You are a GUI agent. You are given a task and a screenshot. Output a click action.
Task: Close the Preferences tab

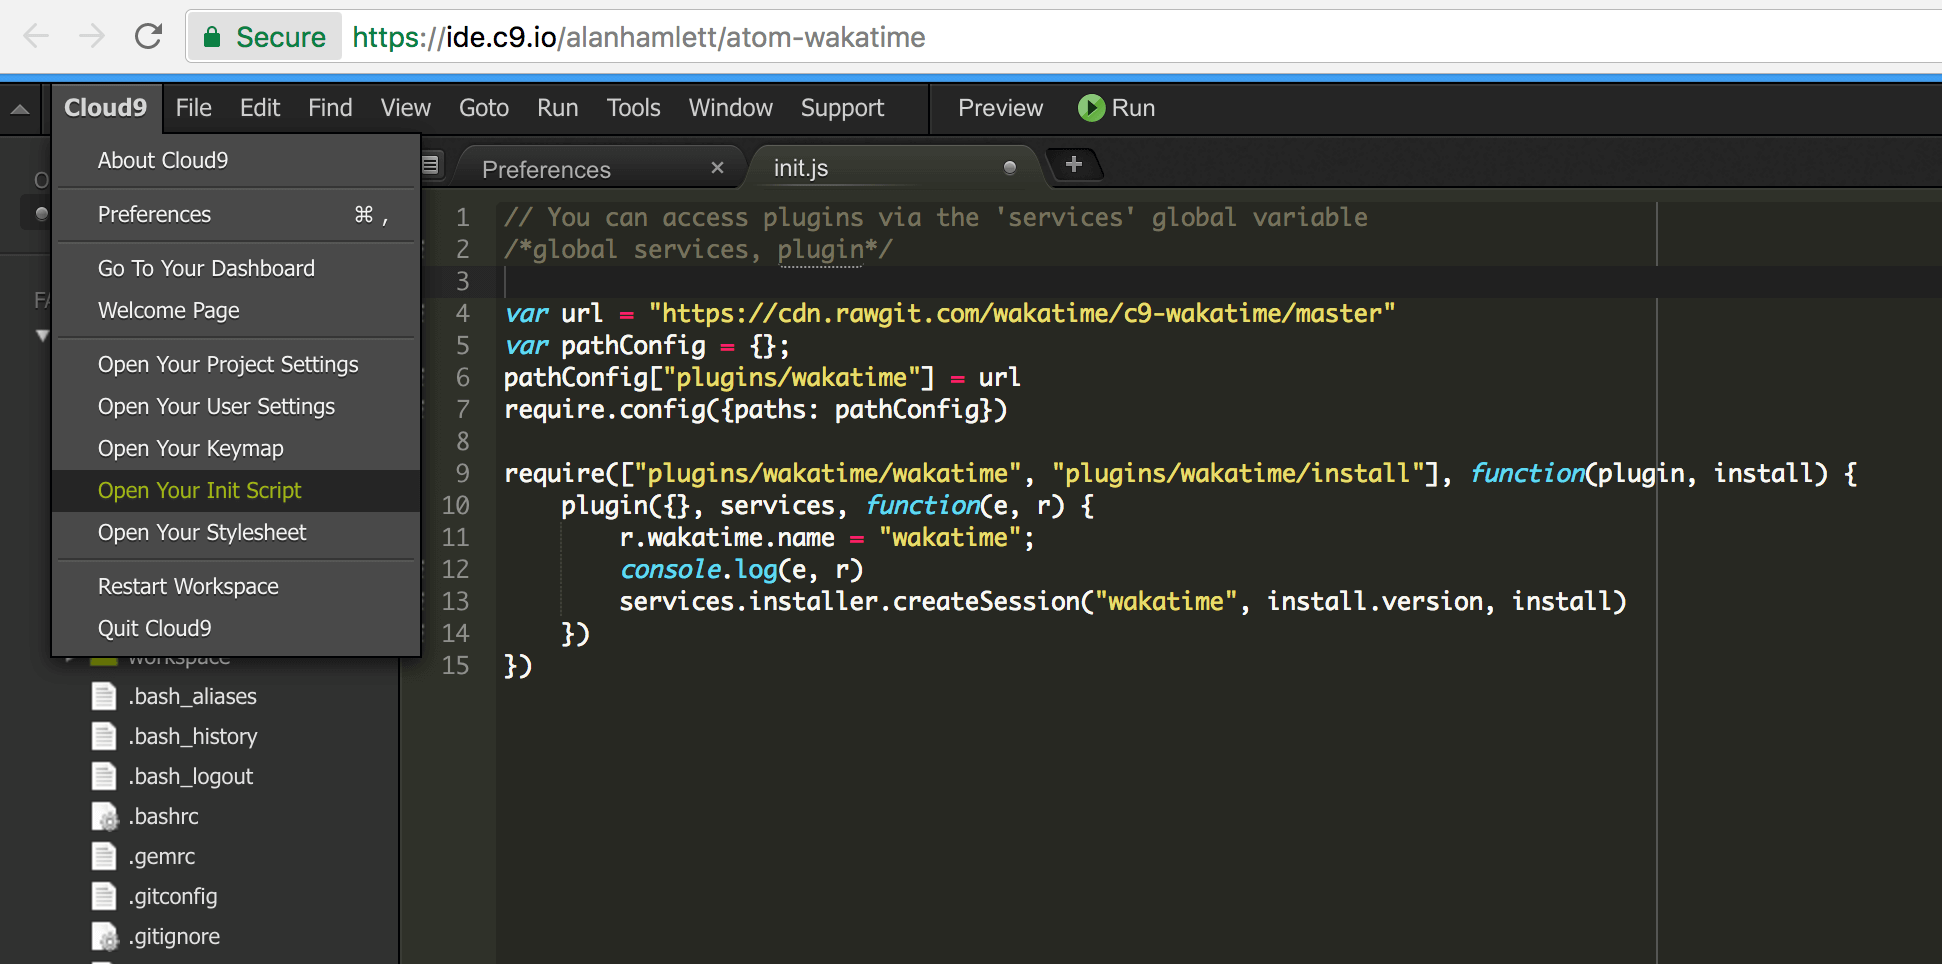(717, 168)
